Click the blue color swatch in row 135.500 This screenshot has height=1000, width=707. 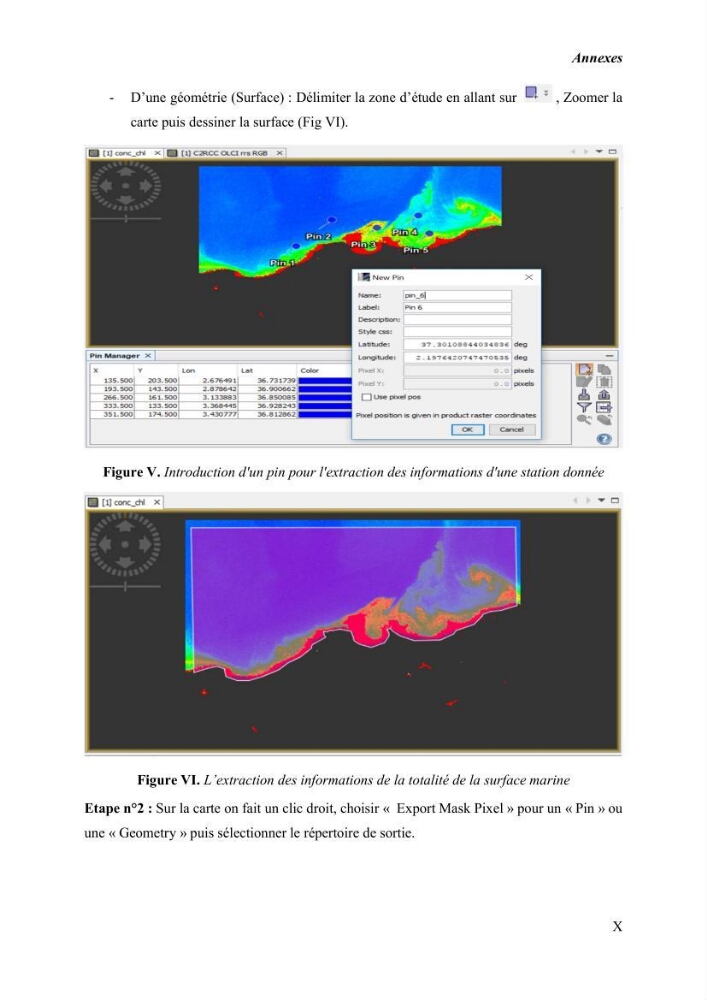(325, 381)
